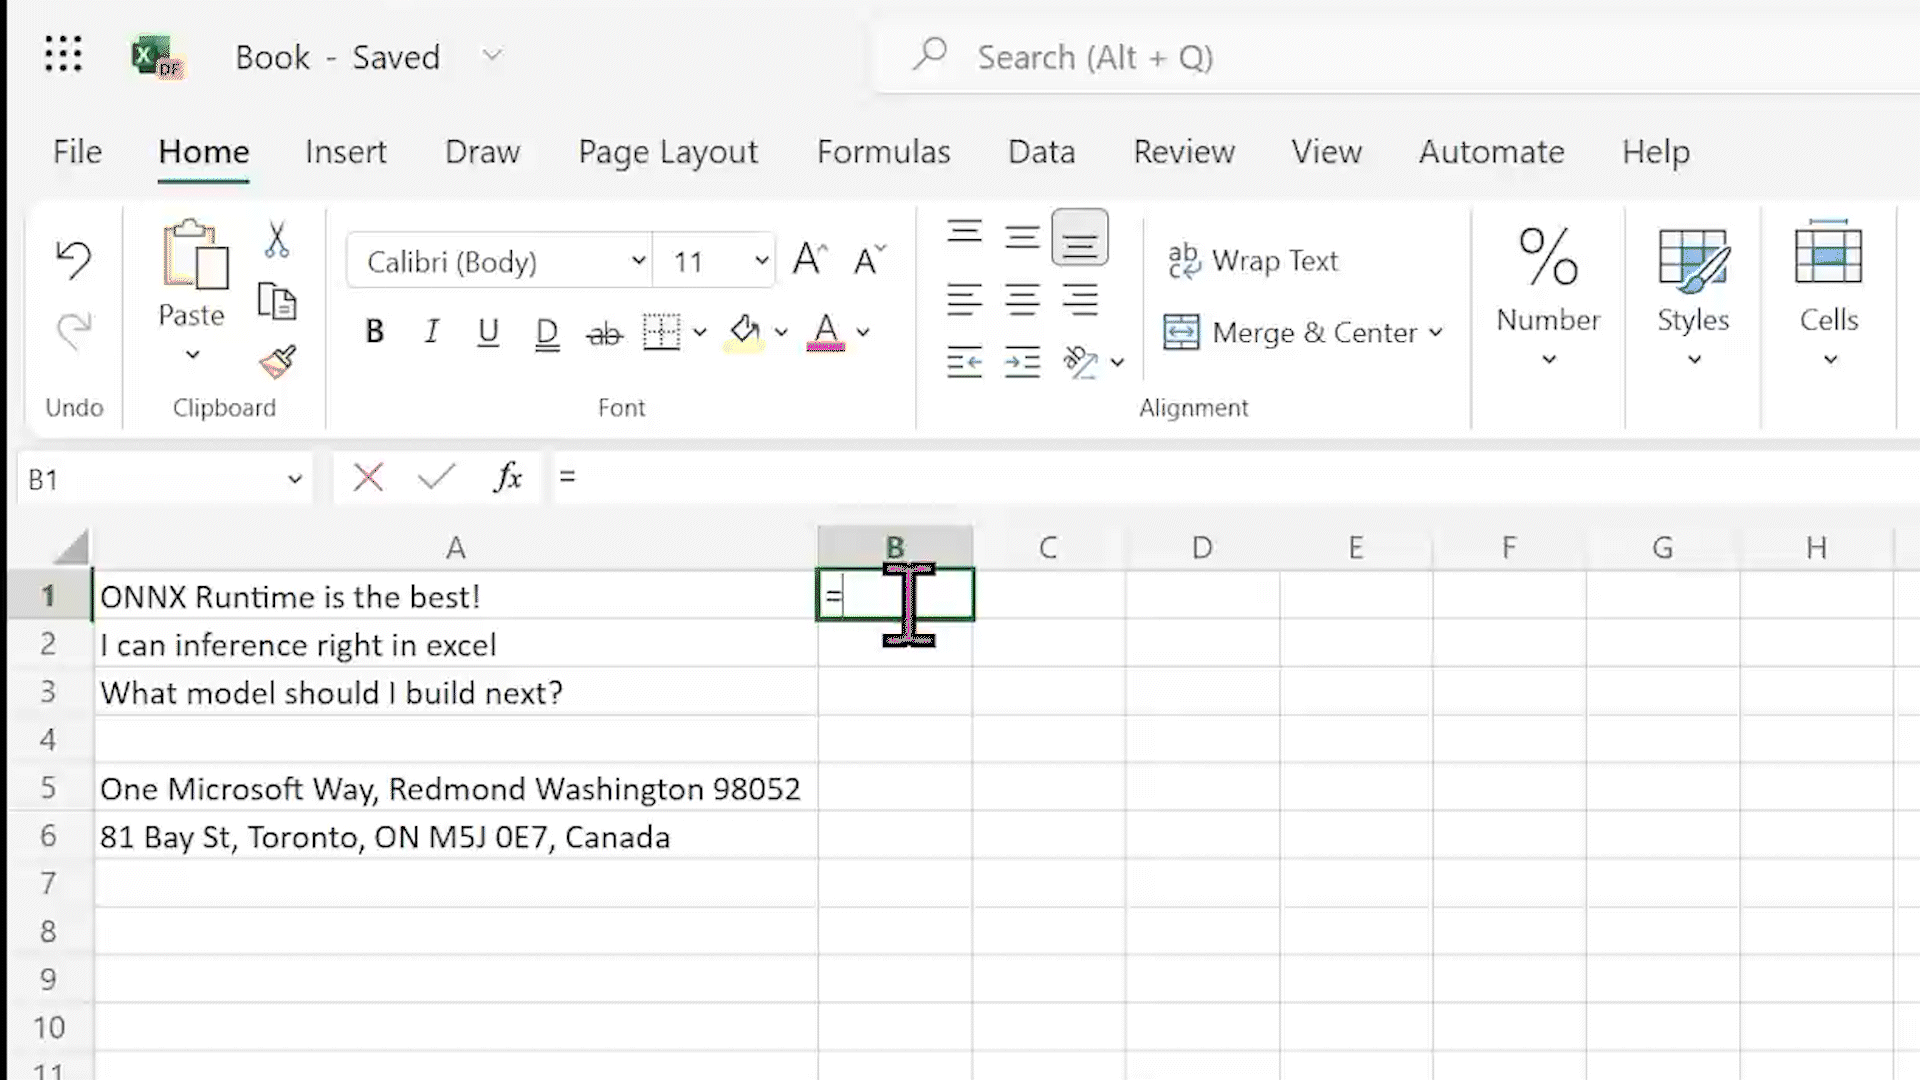Open the Name Box dropdown arrow

click(294, 479)
